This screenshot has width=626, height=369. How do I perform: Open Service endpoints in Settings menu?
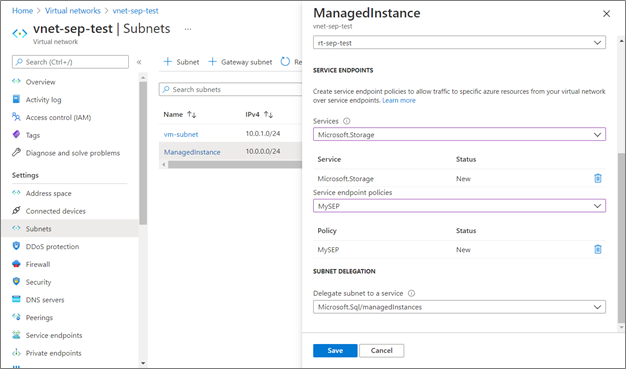tap(54, 335)
